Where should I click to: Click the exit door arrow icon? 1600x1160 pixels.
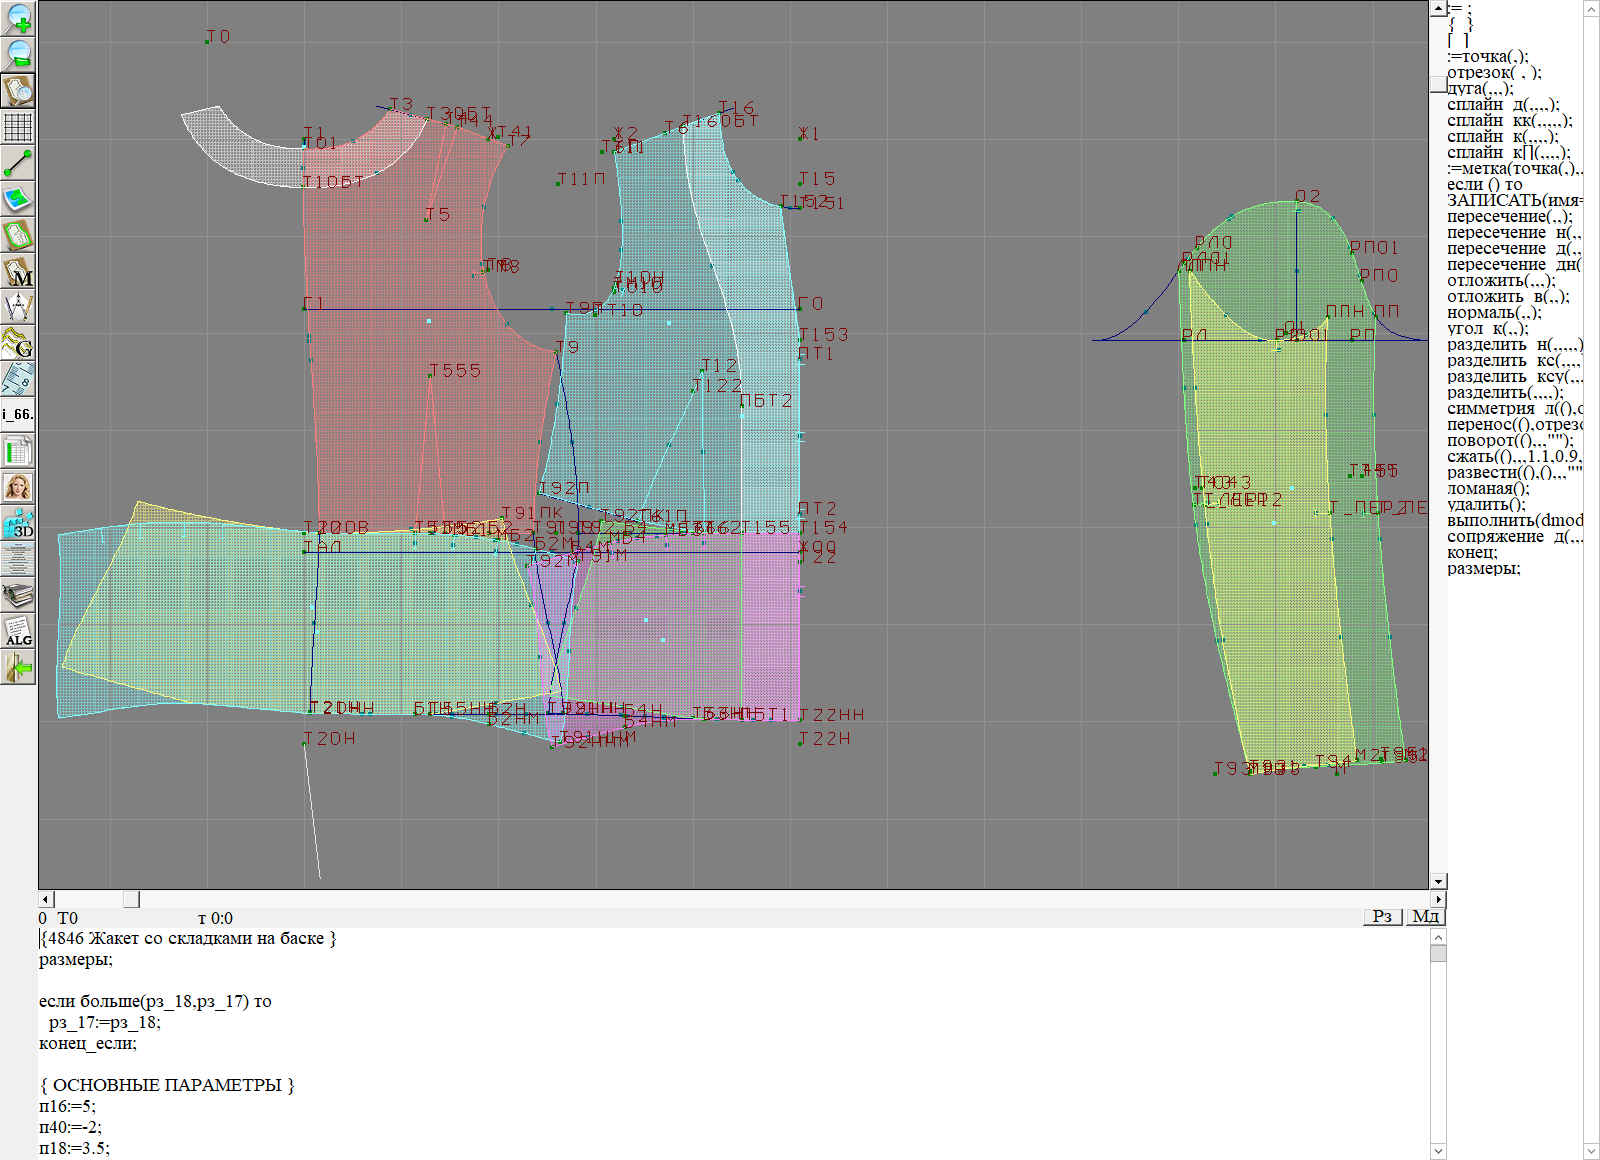[x=18, y=667]
